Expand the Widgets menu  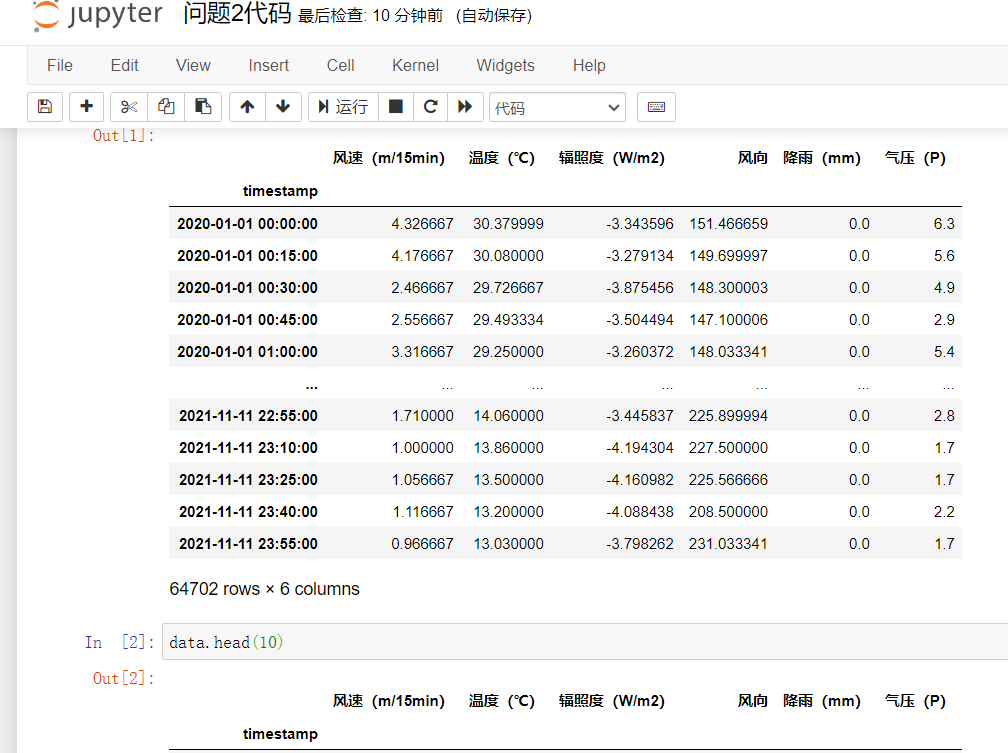tap(505, 65)
